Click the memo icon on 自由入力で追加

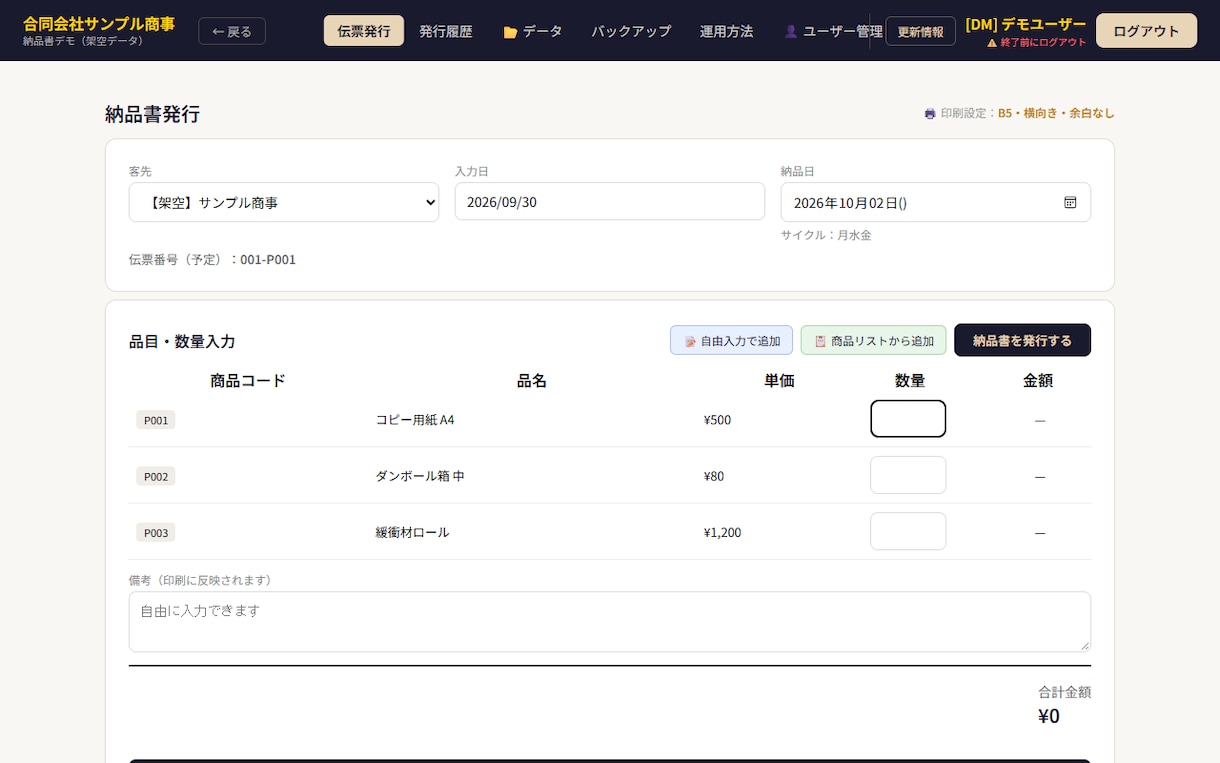coord(690,341)
